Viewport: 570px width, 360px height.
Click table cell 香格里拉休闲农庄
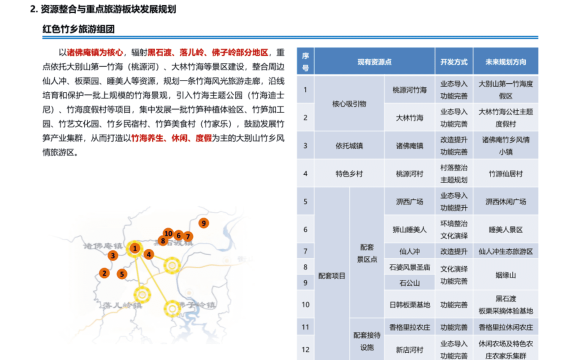pyautogui.click(x=506, y=327)
